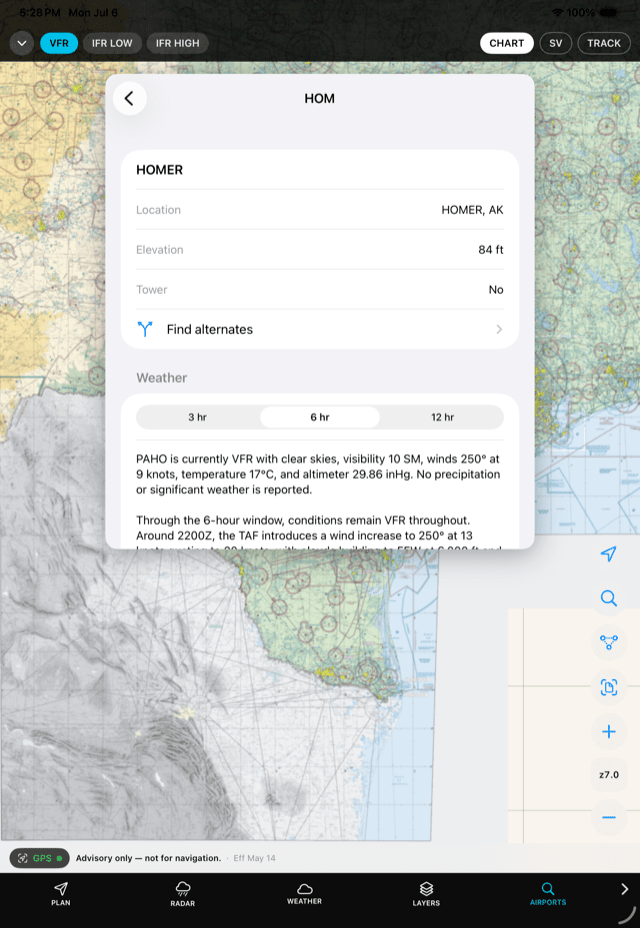Open the documents copy icon button
The width and height of the screenshot is (640, 928).
[x=609, y=687]
